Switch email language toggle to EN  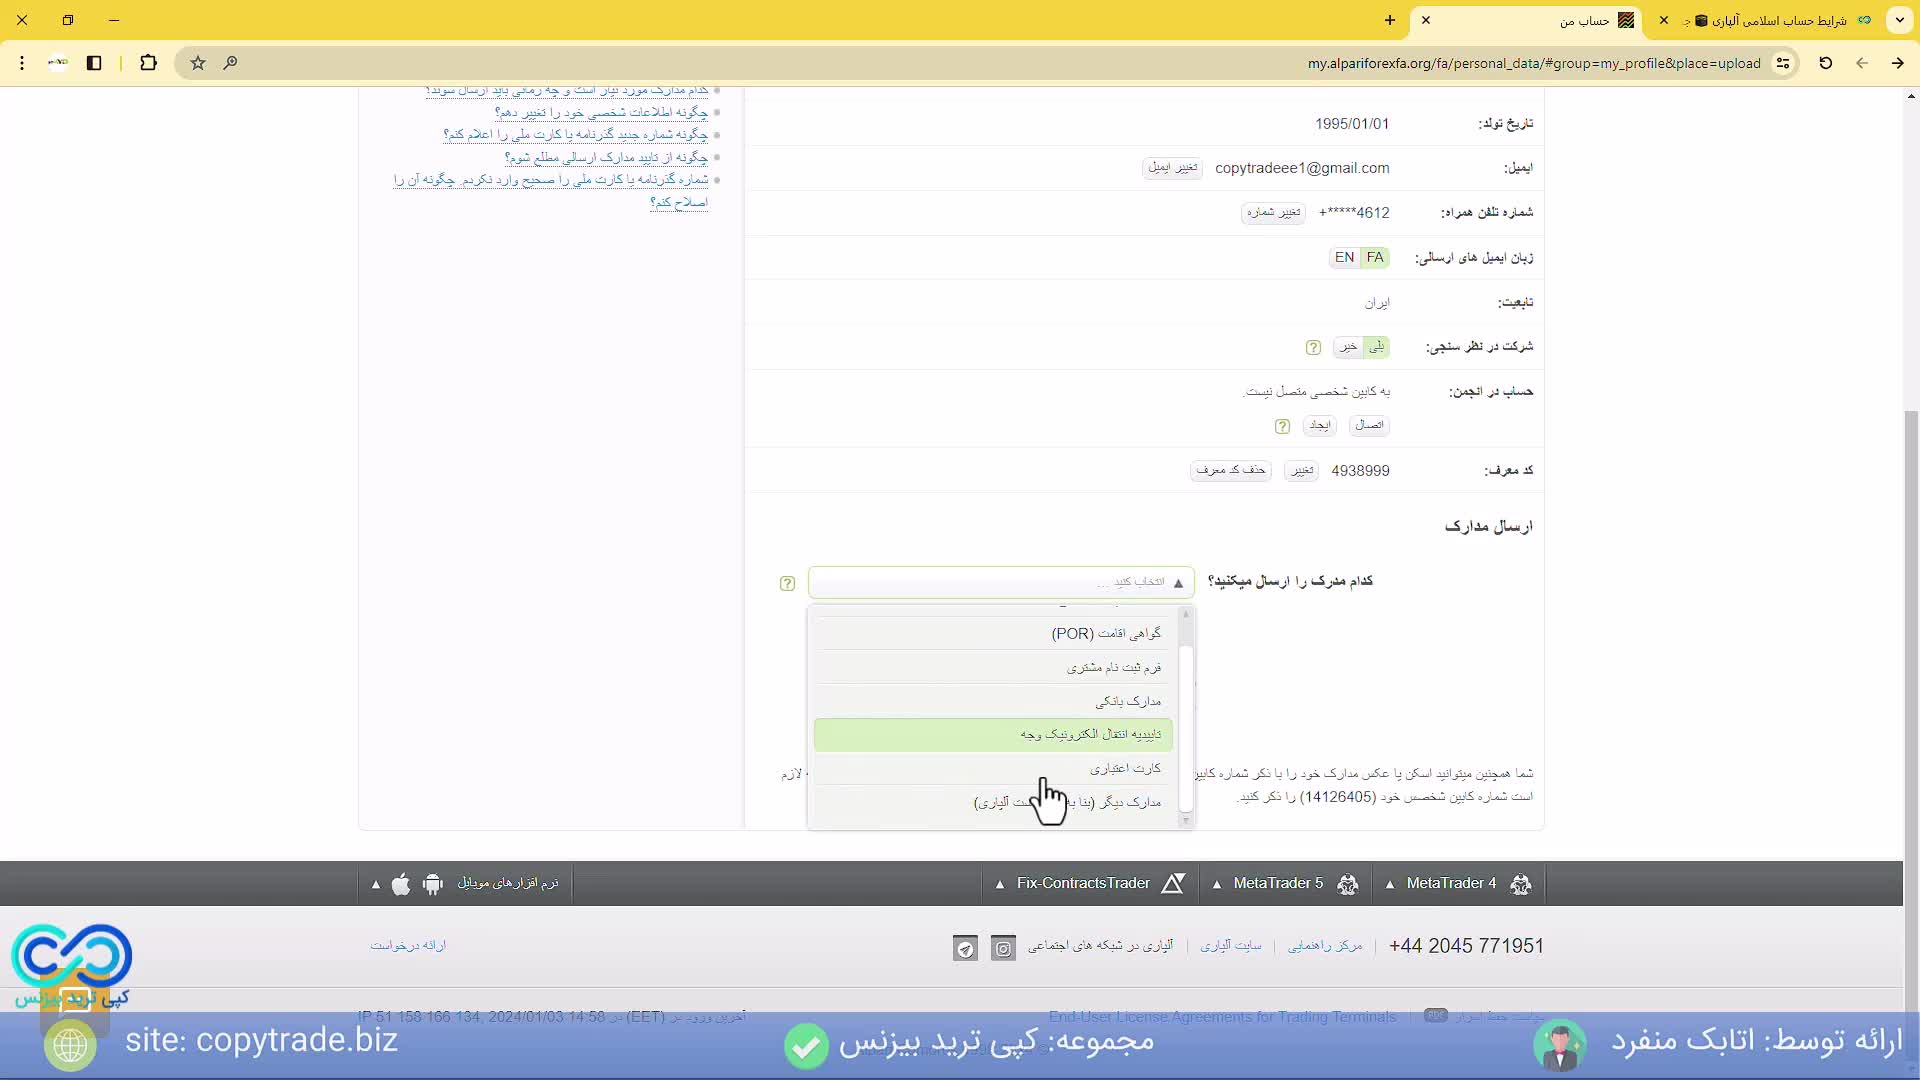click(x=1345, y=257)
